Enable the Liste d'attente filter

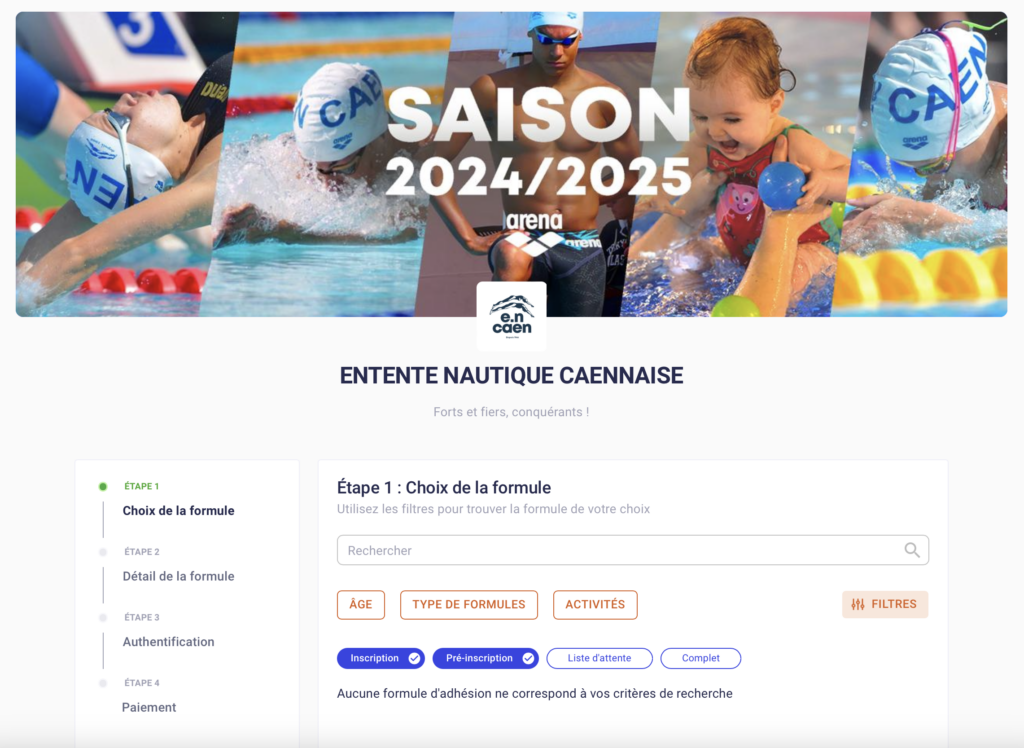click(599, 659)
